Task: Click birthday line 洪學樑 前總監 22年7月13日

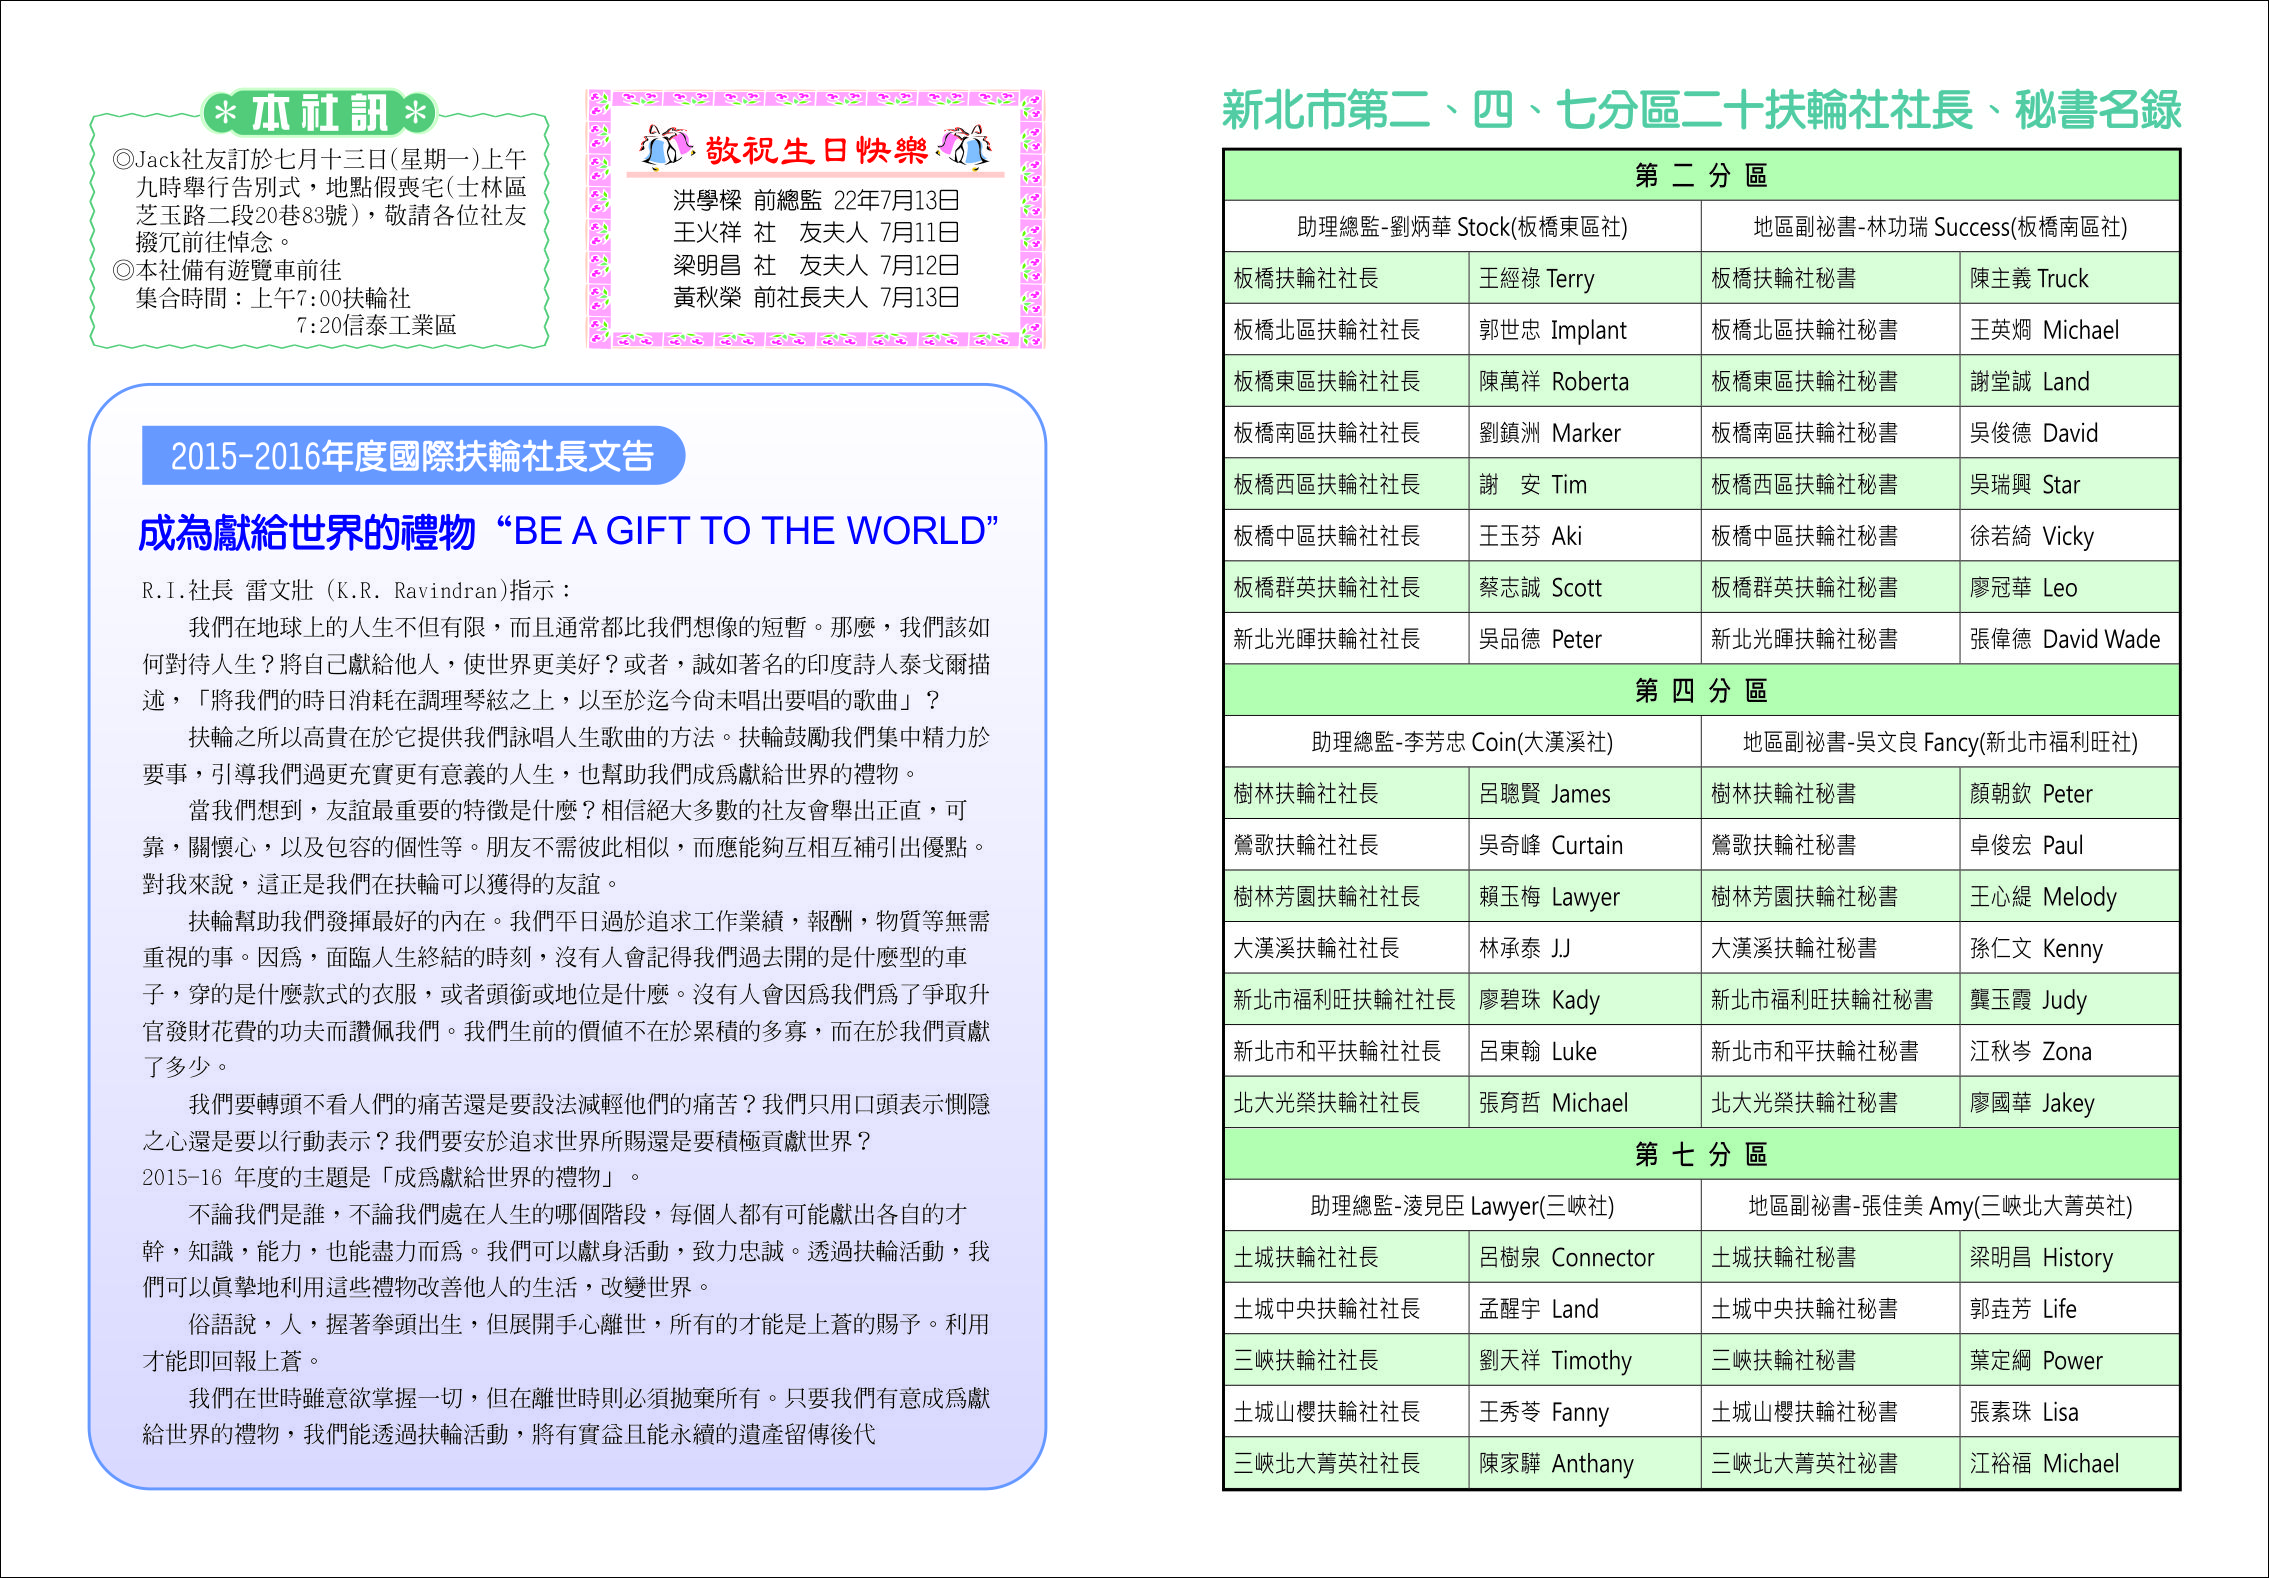Action: tap(816, 201)
